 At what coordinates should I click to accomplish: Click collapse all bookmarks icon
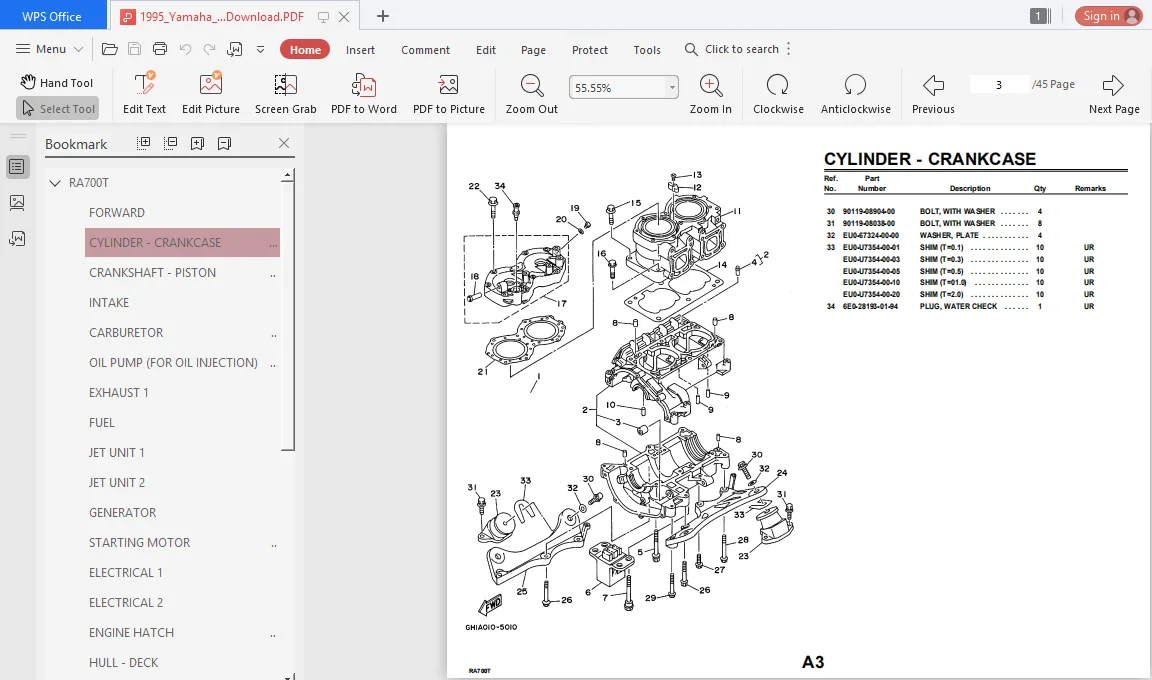[170, 143]
